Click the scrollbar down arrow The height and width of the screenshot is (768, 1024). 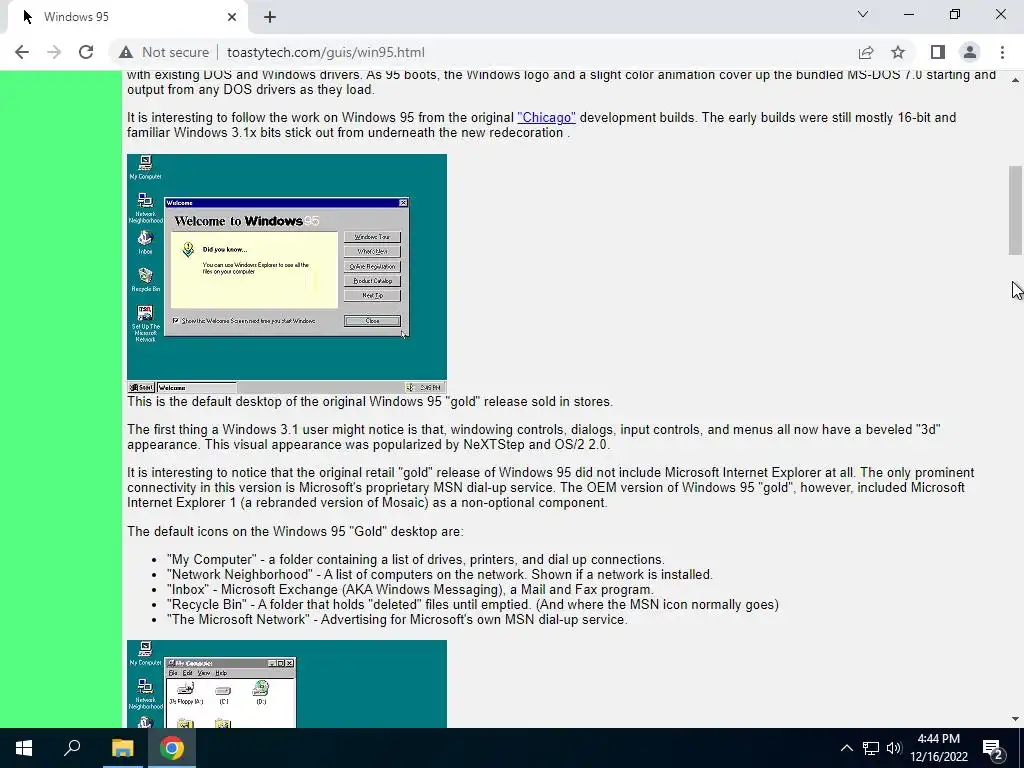(x=1015, y=719)
